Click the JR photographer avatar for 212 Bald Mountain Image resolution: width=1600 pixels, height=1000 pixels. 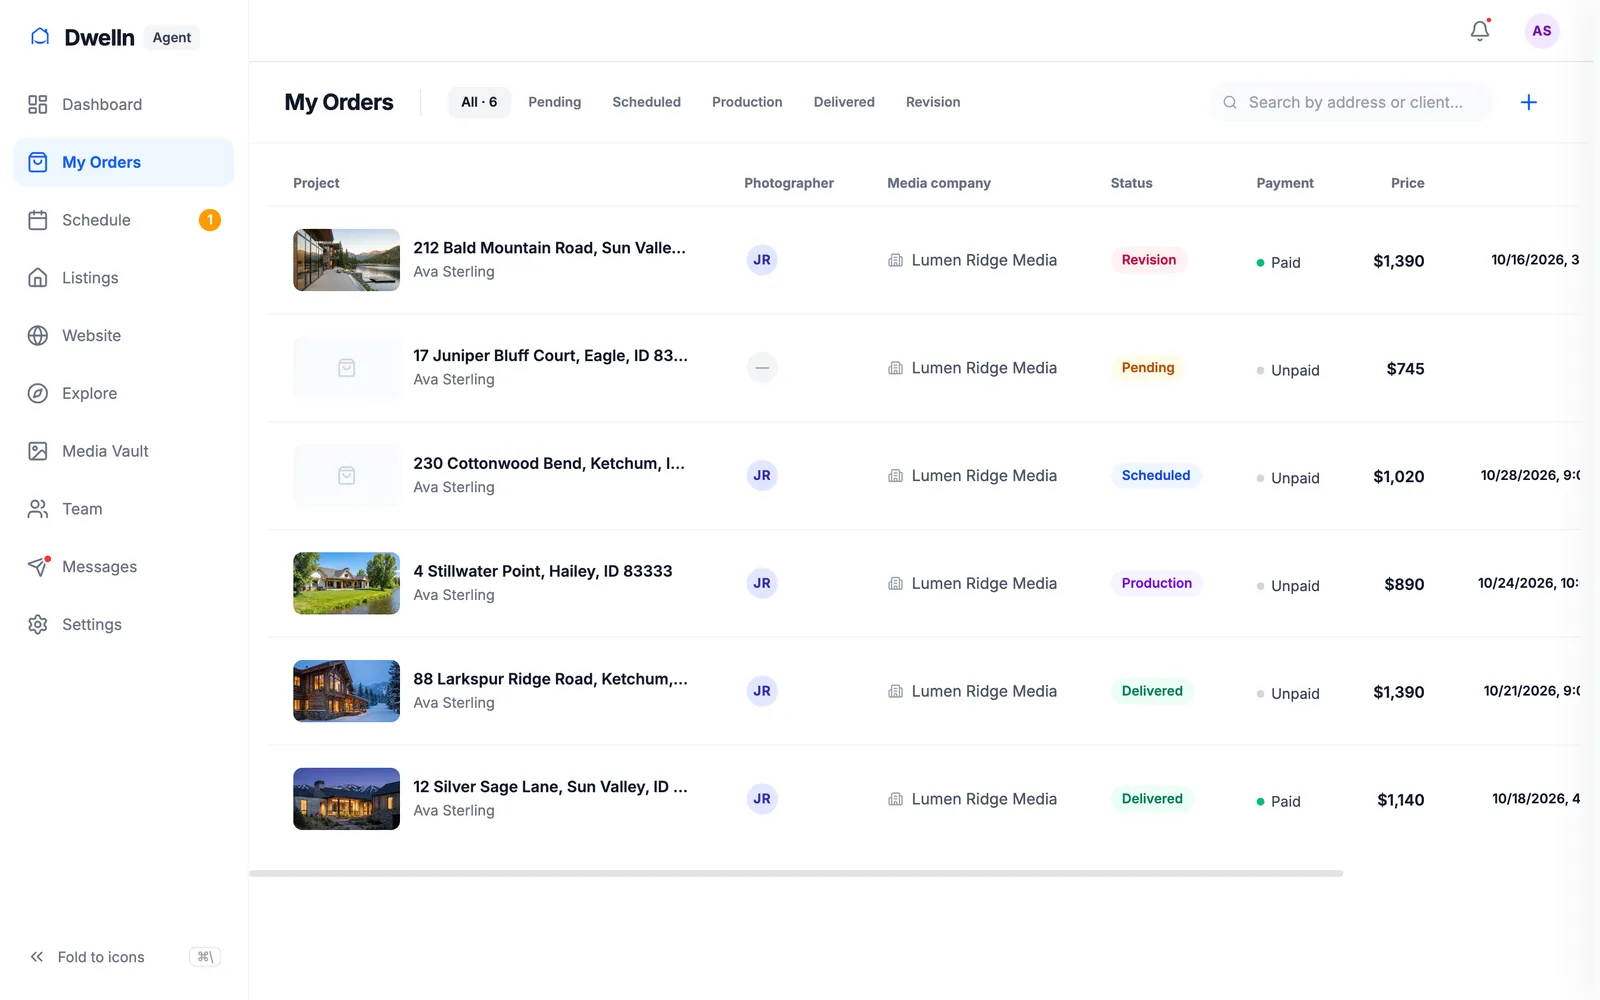point(762,260)
